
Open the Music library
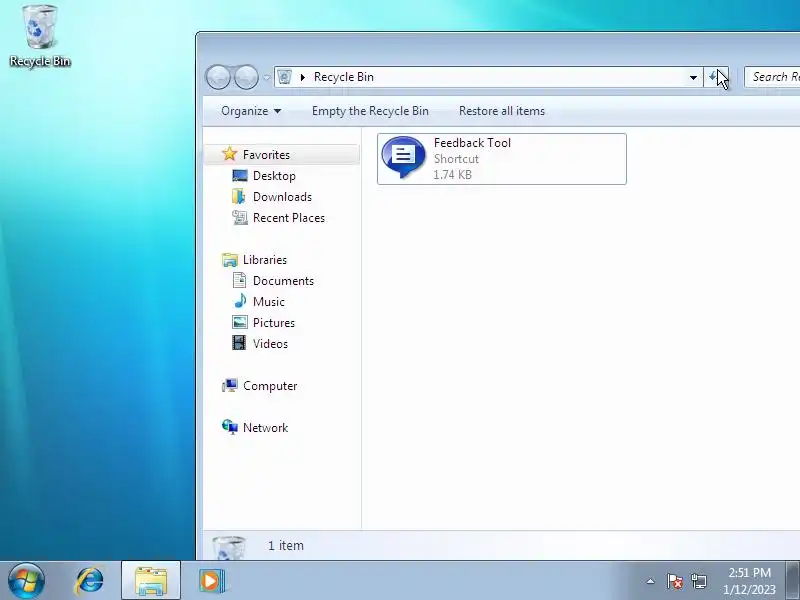point(268,302)
